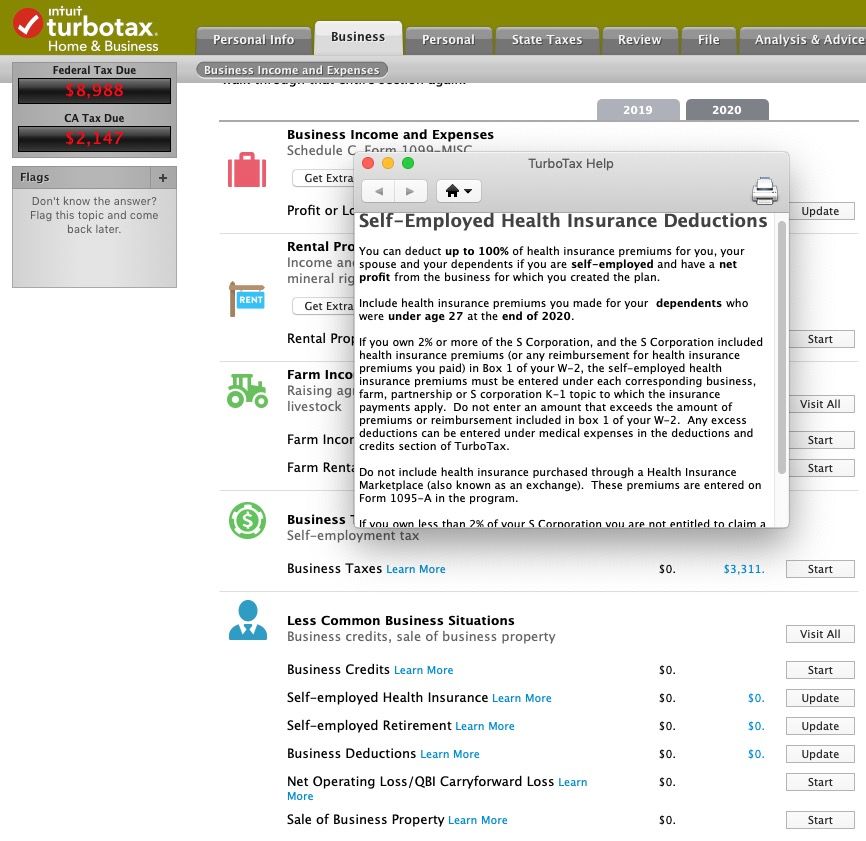The width and height of the screenshot is (866, 841).
Task: Click the Less Common Business Situations heading
Action: [x=400, y=621]
